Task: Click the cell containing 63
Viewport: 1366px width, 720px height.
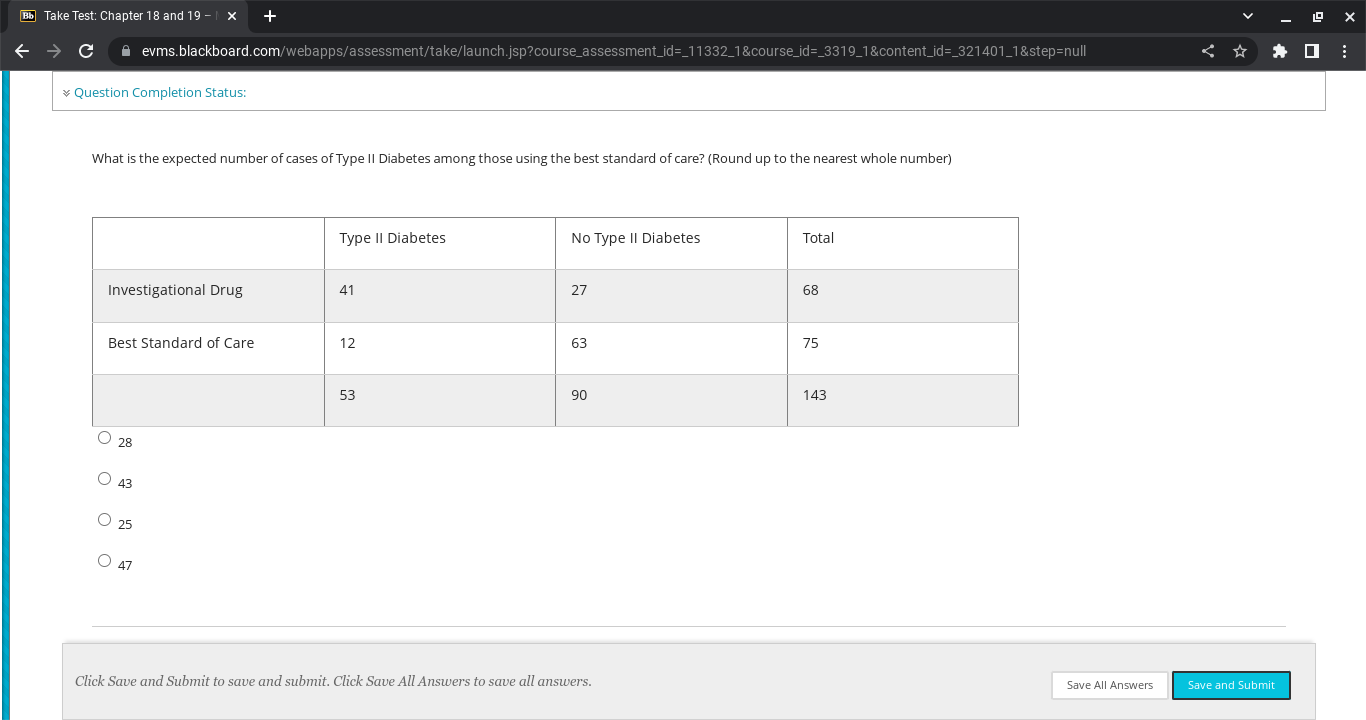Action: pyautogui.click(x=671, y=348)
